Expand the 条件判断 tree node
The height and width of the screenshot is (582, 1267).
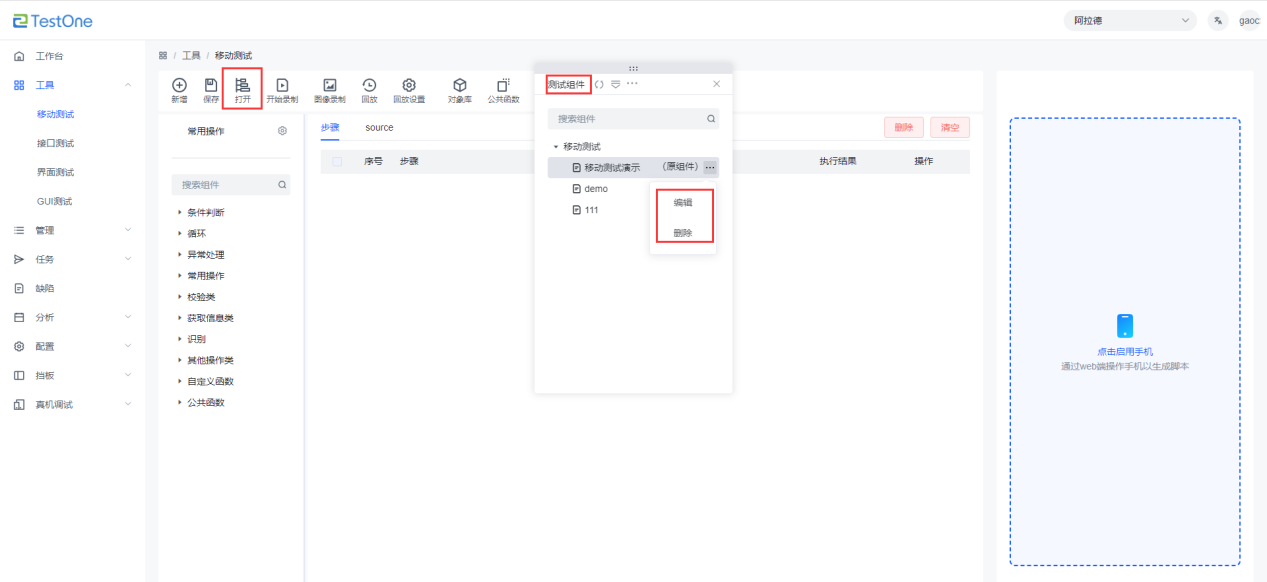tap(181, 213)
